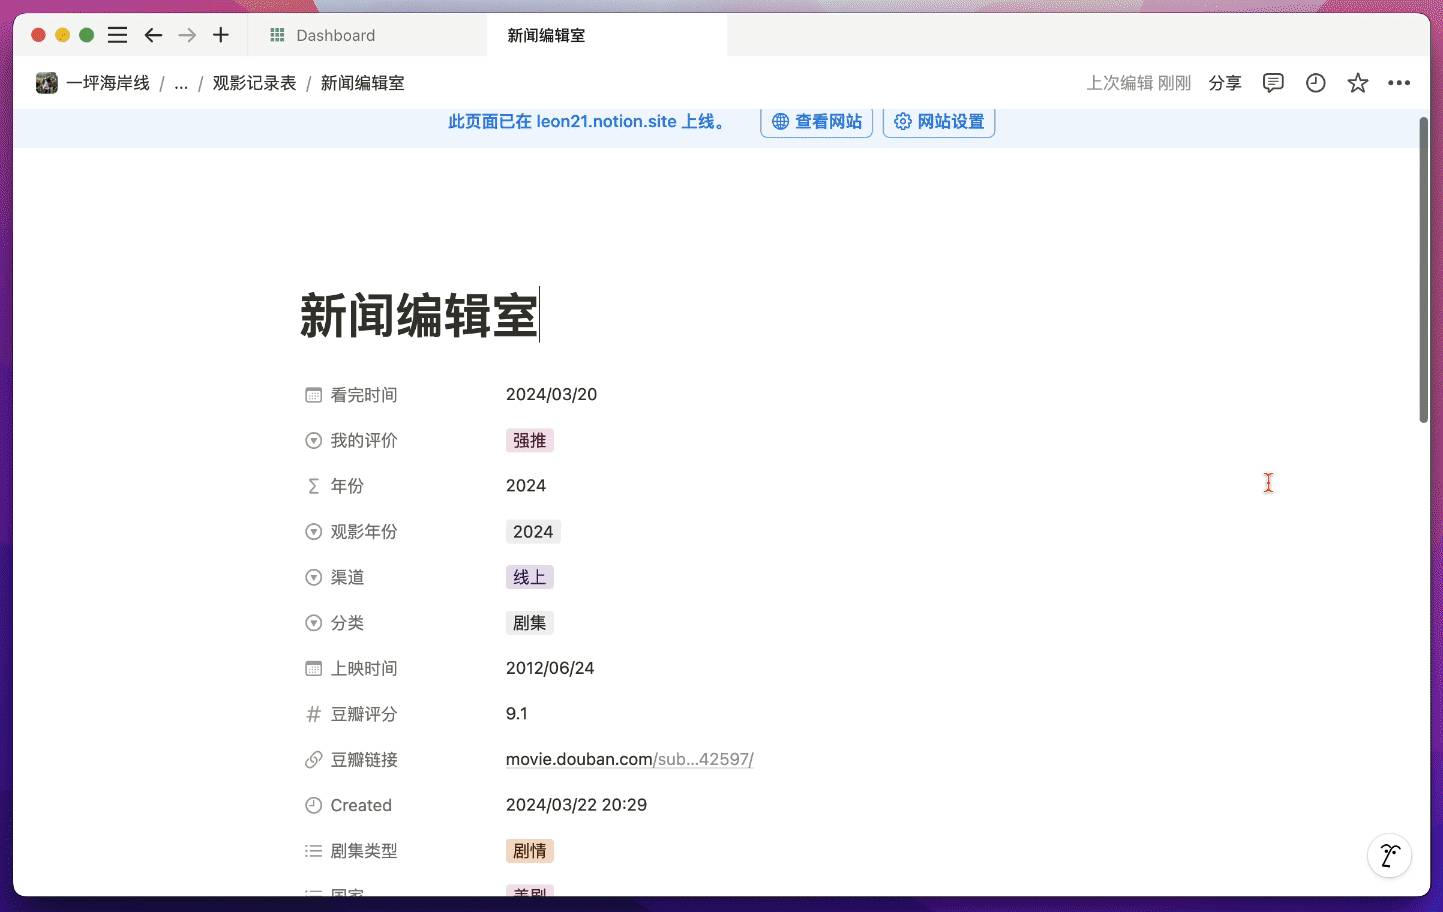Click the Created clock property icon
Image resolution: width=1443 pixels, height=912 pixels.
click(313, 805)
